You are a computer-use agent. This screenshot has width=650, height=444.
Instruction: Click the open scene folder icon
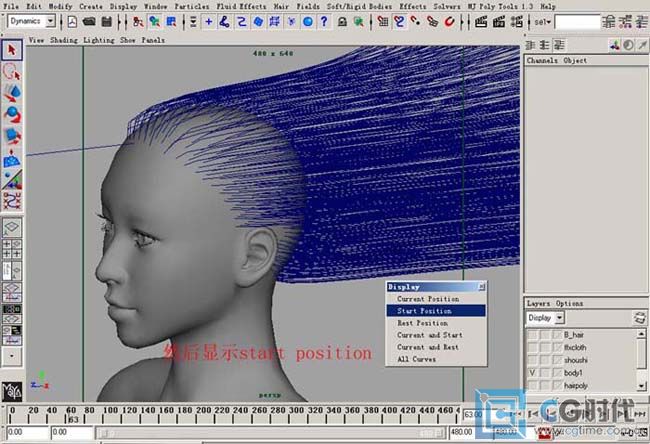89,21
